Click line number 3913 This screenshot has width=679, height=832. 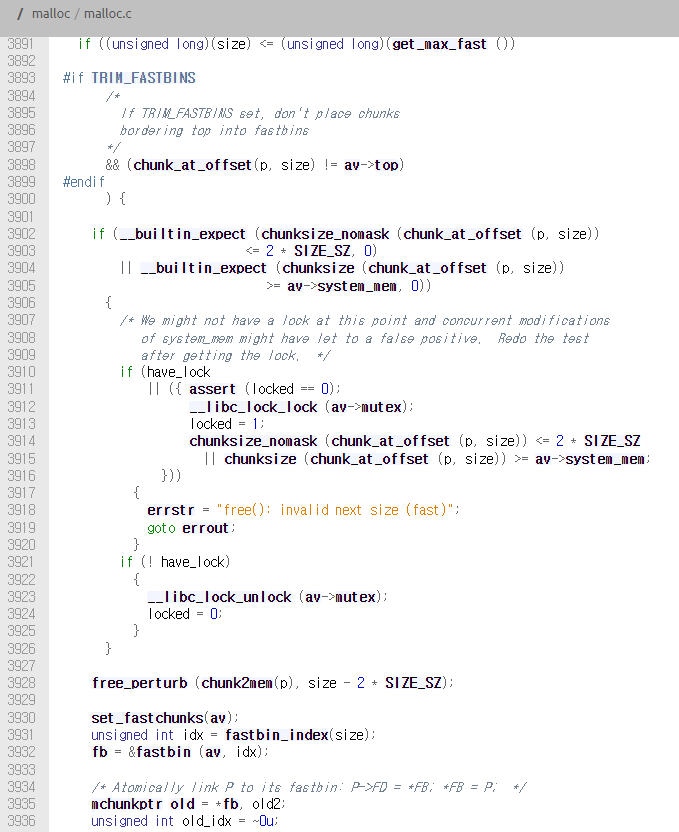tap(21, 424)
